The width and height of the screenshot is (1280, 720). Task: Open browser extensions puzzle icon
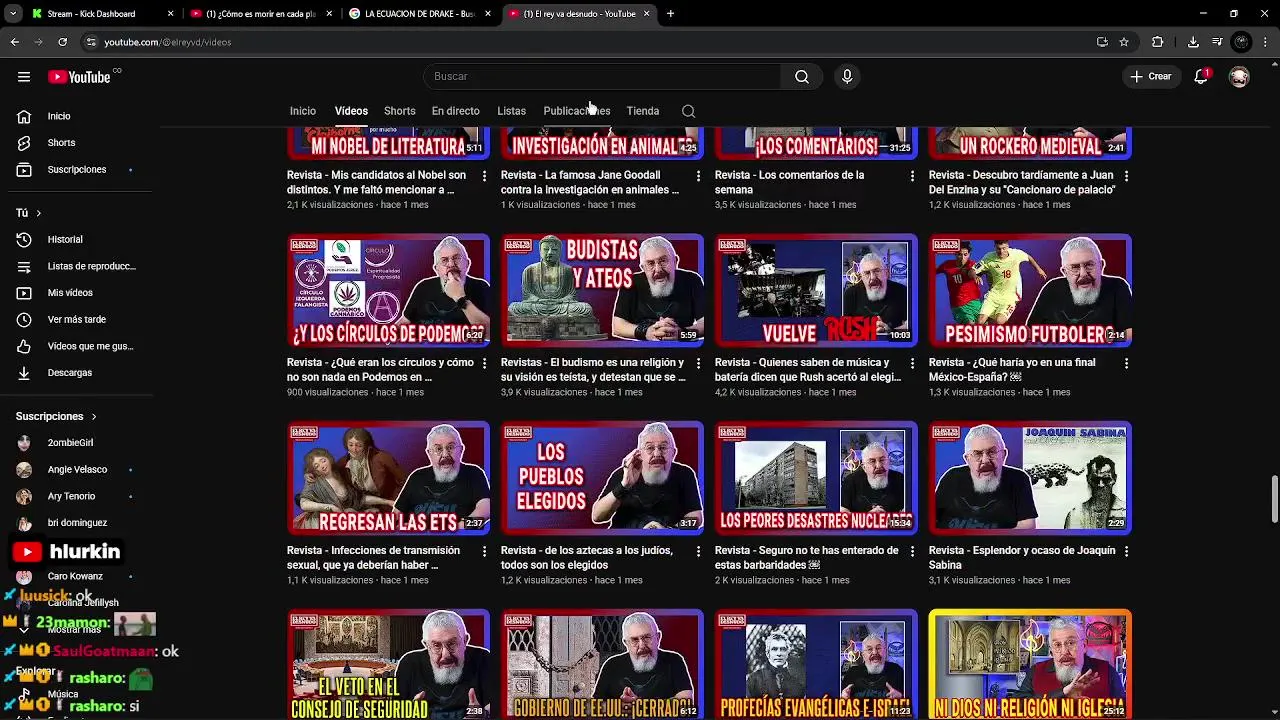(x=1158, y=42)
